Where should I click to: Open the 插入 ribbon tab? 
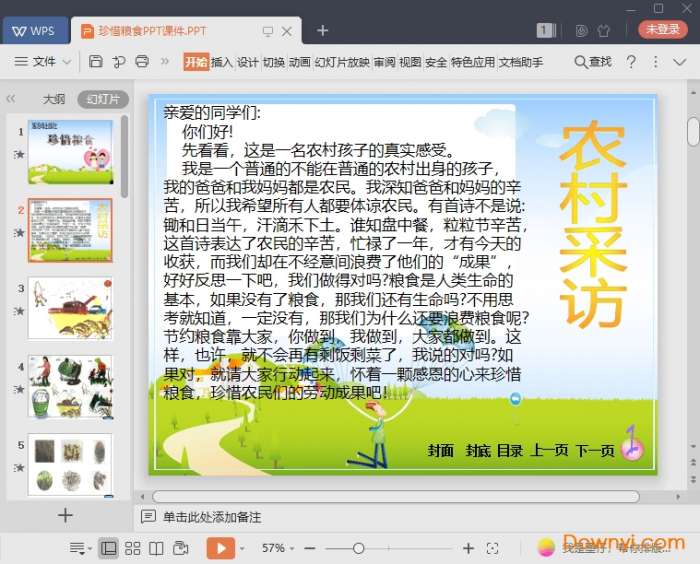click(222, 62)
